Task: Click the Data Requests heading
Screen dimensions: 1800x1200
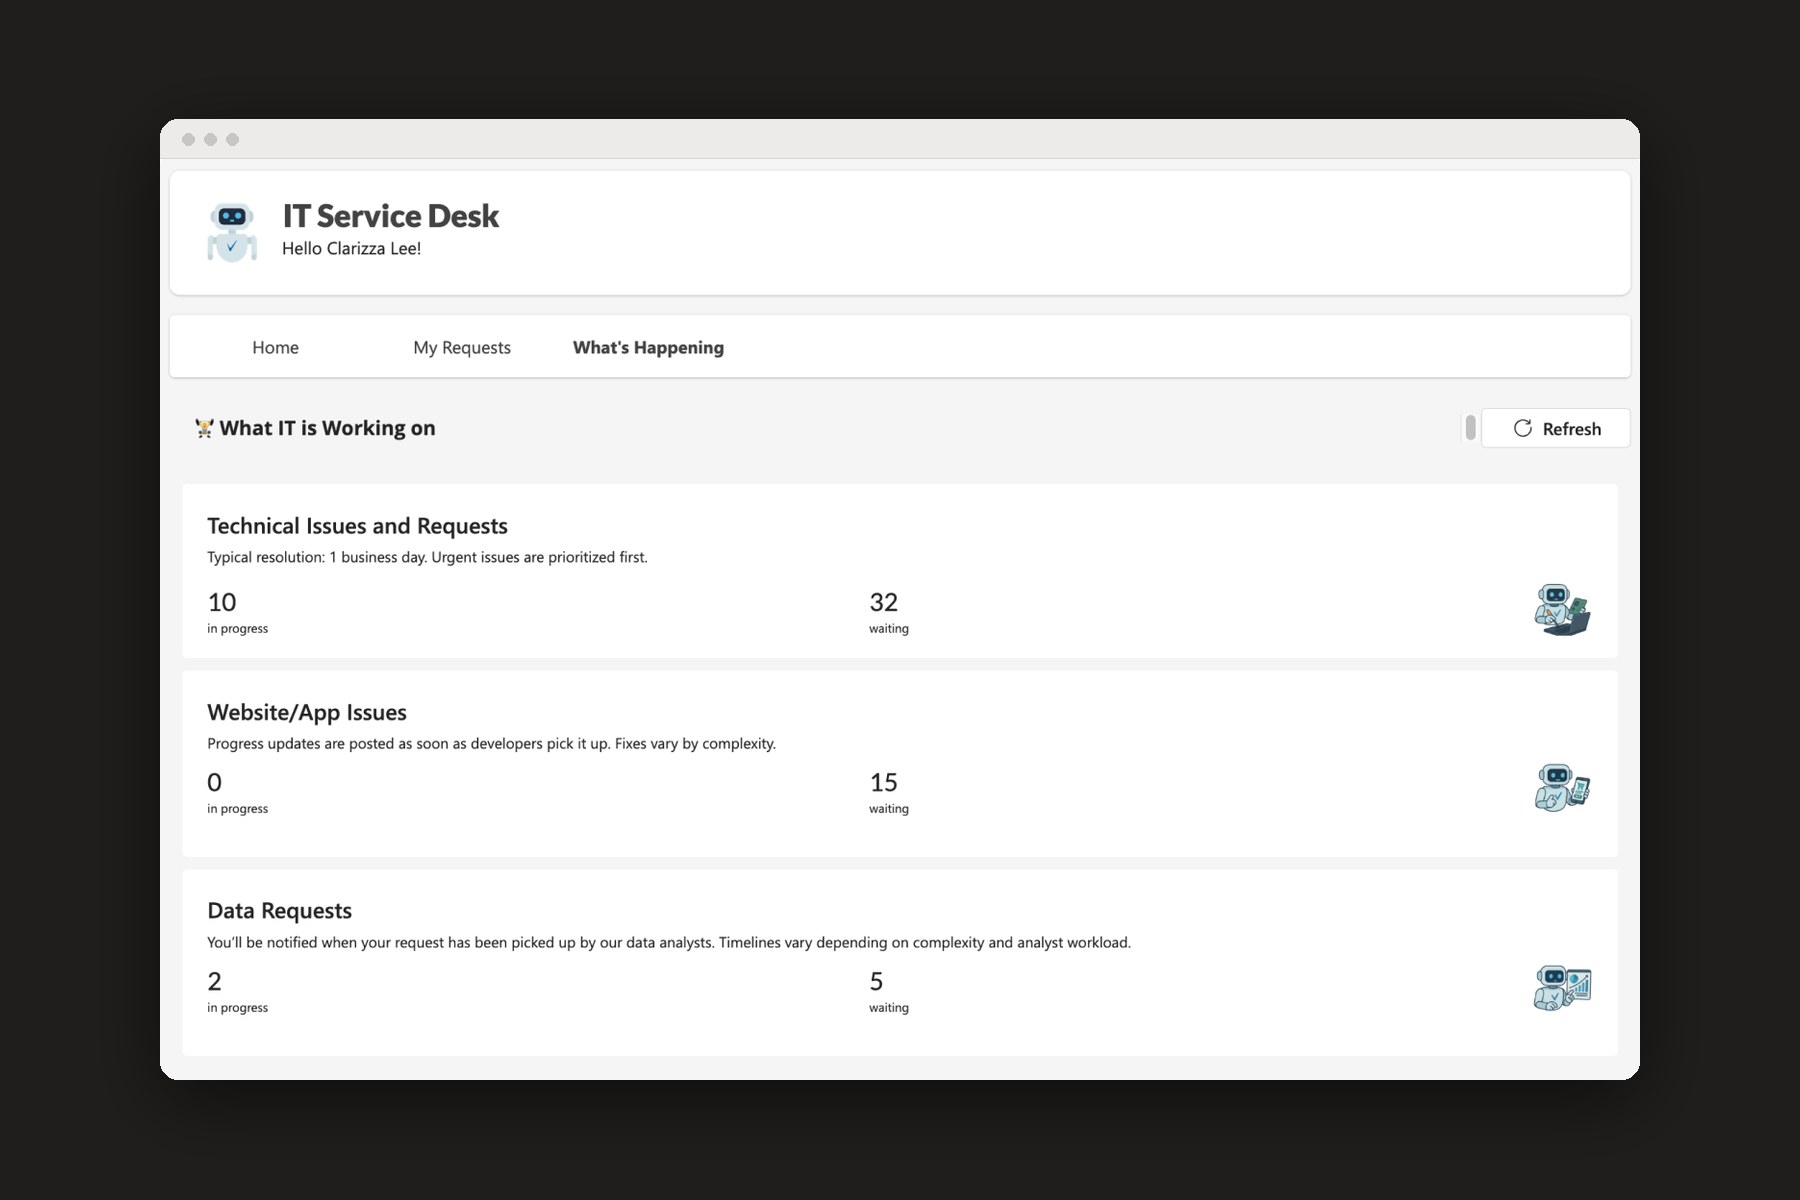Action: tap(279, 911)
